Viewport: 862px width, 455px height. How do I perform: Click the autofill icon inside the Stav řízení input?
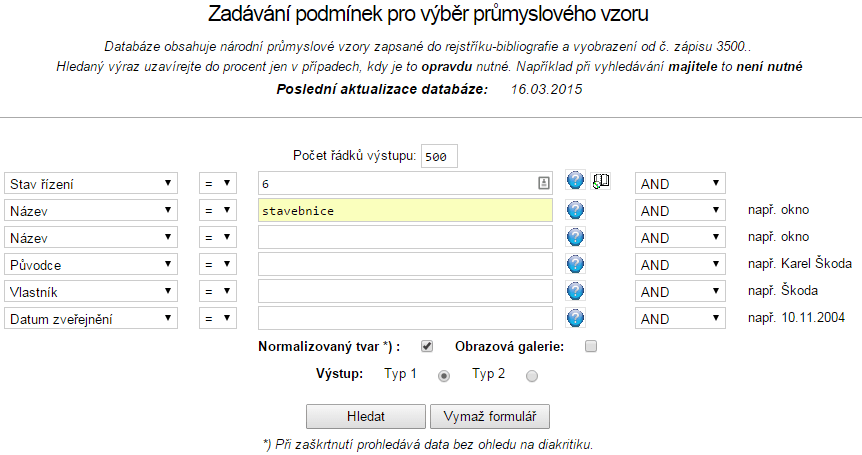[544, 183]
